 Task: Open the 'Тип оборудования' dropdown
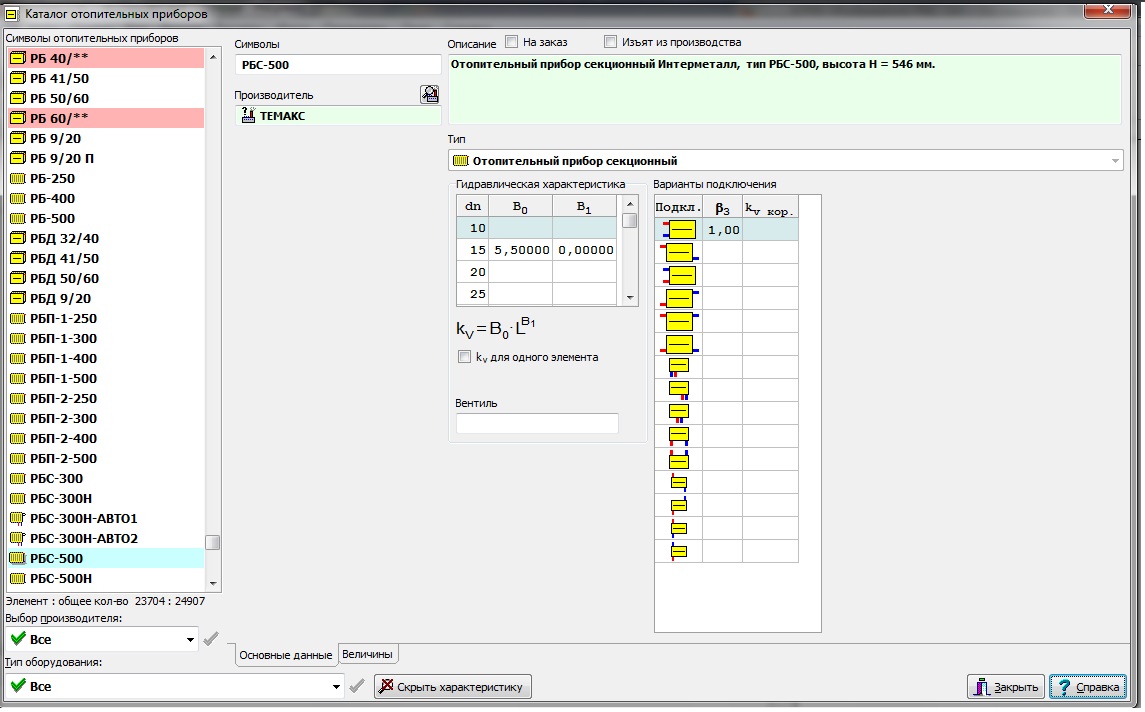(335, 686)
